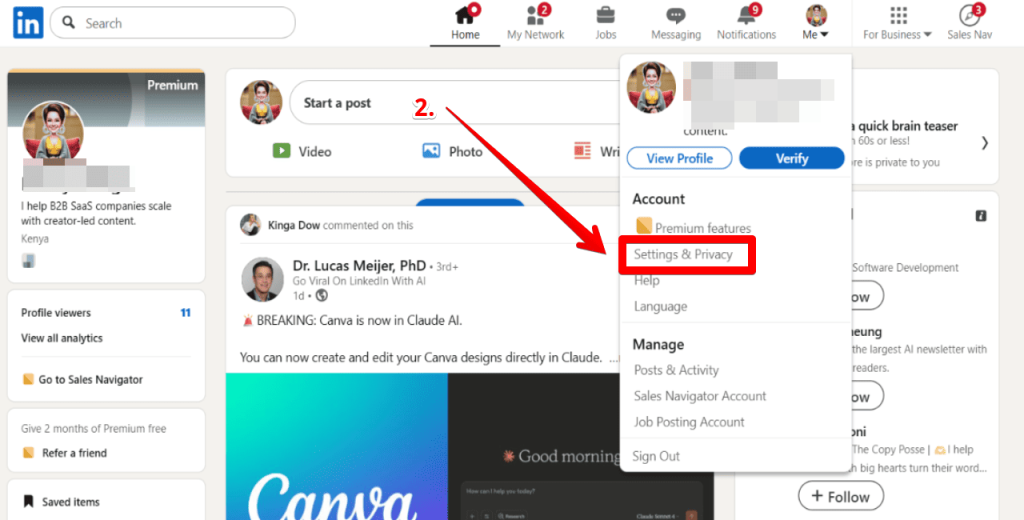This screenshot has height=520, width=1024.
Task: Select Settings & Privacy menu item
Action: coord(683,254)
